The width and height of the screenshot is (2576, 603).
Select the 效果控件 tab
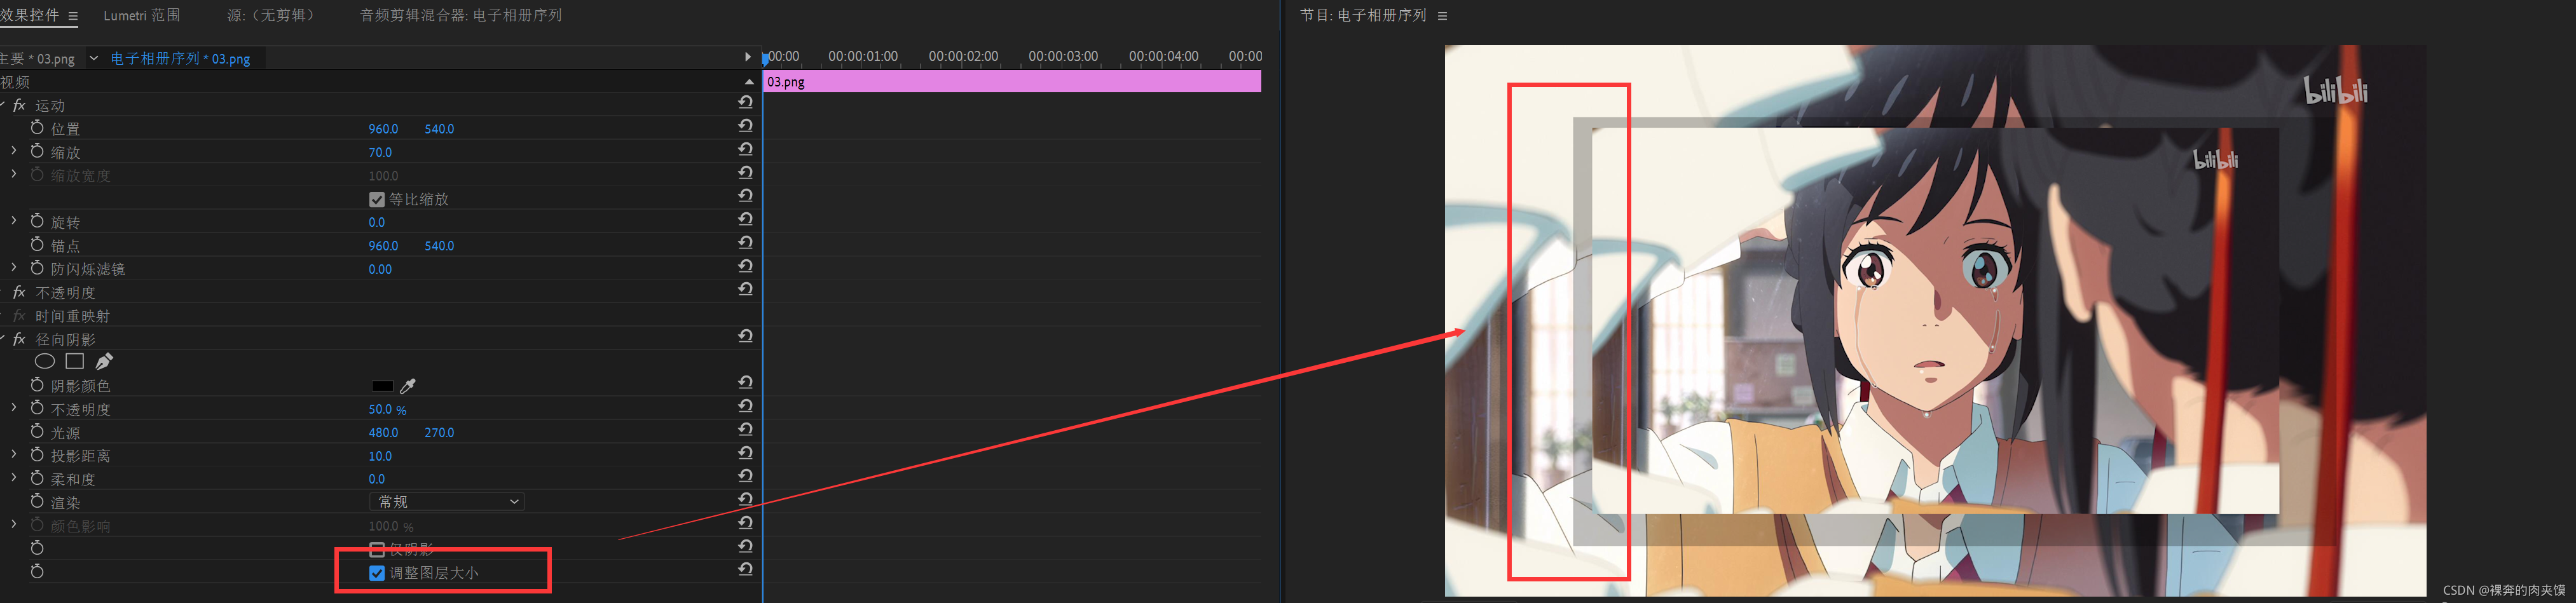[x=30, y=16]
